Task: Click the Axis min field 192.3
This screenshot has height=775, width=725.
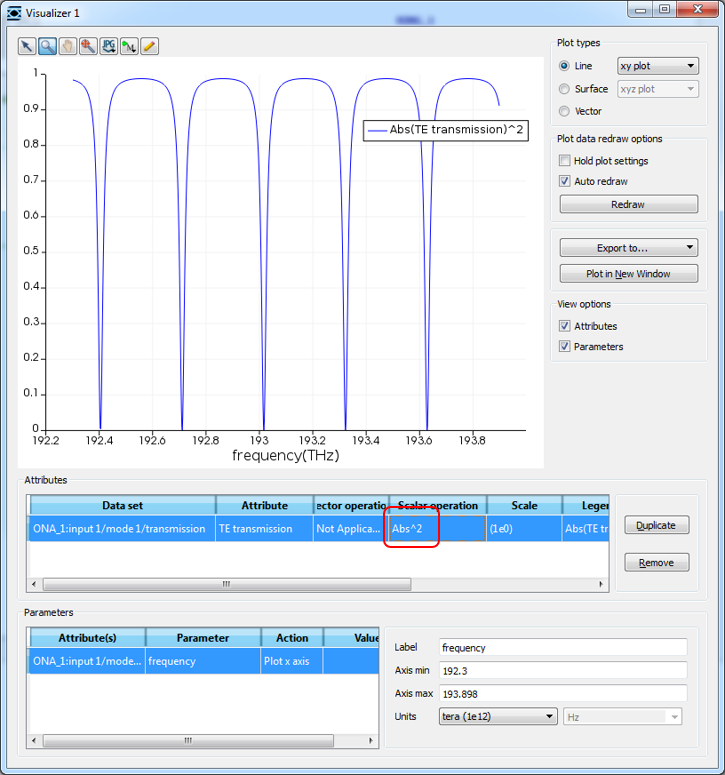Action: (x=563, y=671)
